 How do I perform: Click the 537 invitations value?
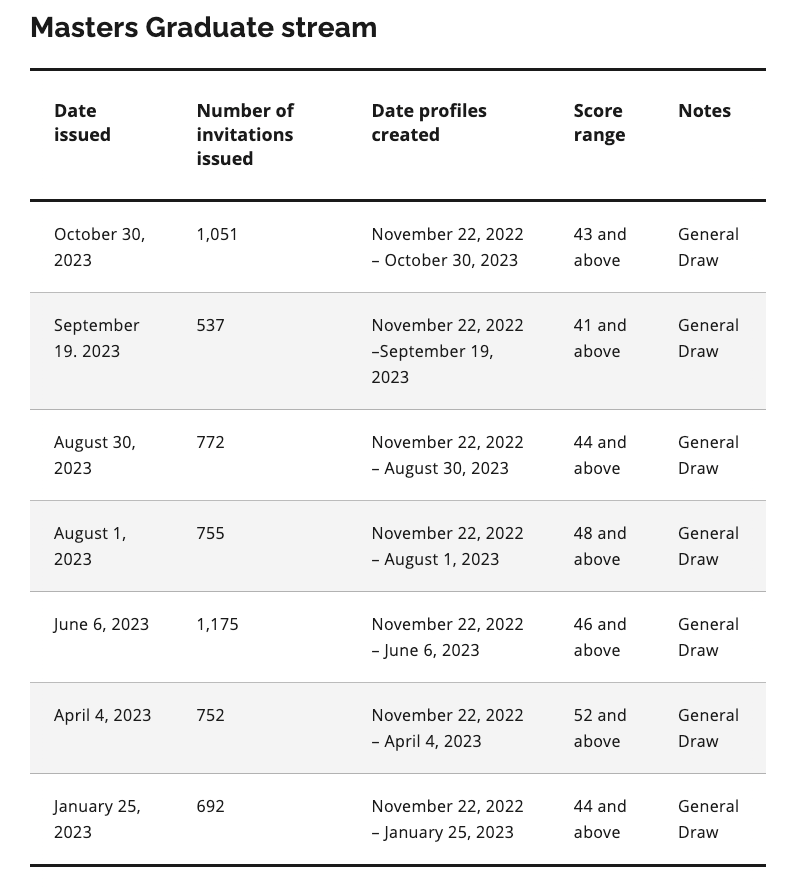pos(210,325)
